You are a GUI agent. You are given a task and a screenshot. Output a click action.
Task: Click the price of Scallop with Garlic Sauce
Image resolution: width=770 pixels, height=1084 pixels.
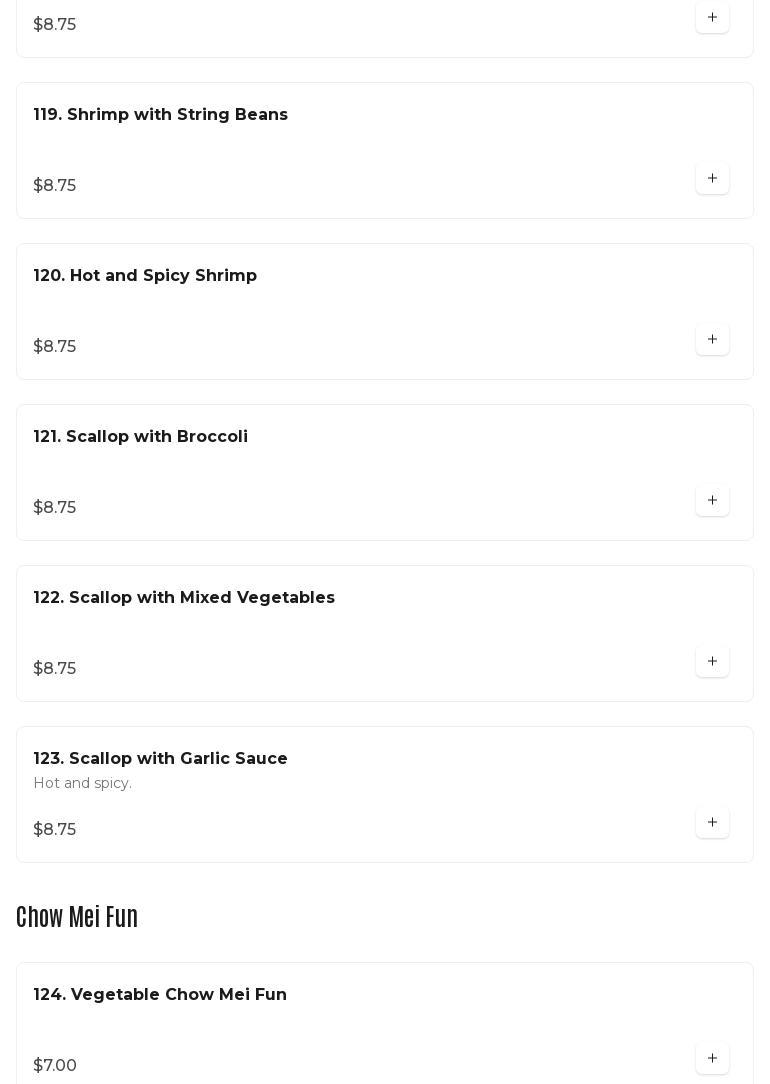(x=55, y=830)
